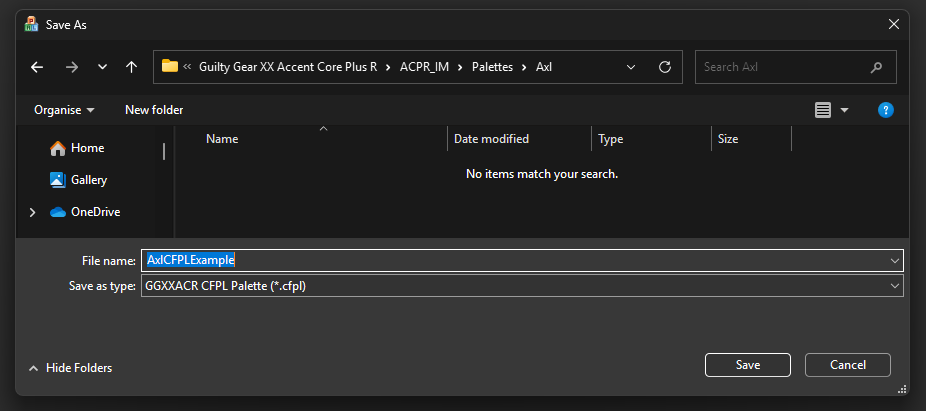Screen dimensions: 926x411
Task: Expand the OneDrive tree node
Action: tap(33, 212)
